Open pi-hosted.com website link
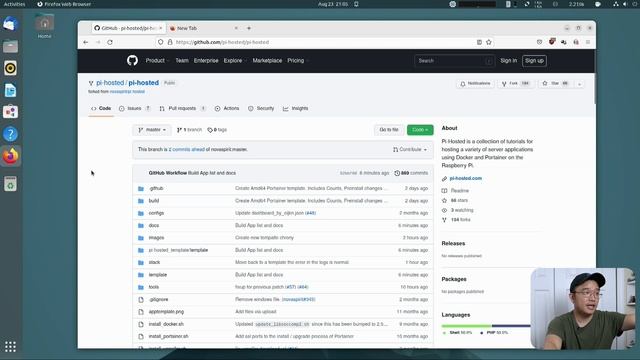640x360 pixels. 465,178
